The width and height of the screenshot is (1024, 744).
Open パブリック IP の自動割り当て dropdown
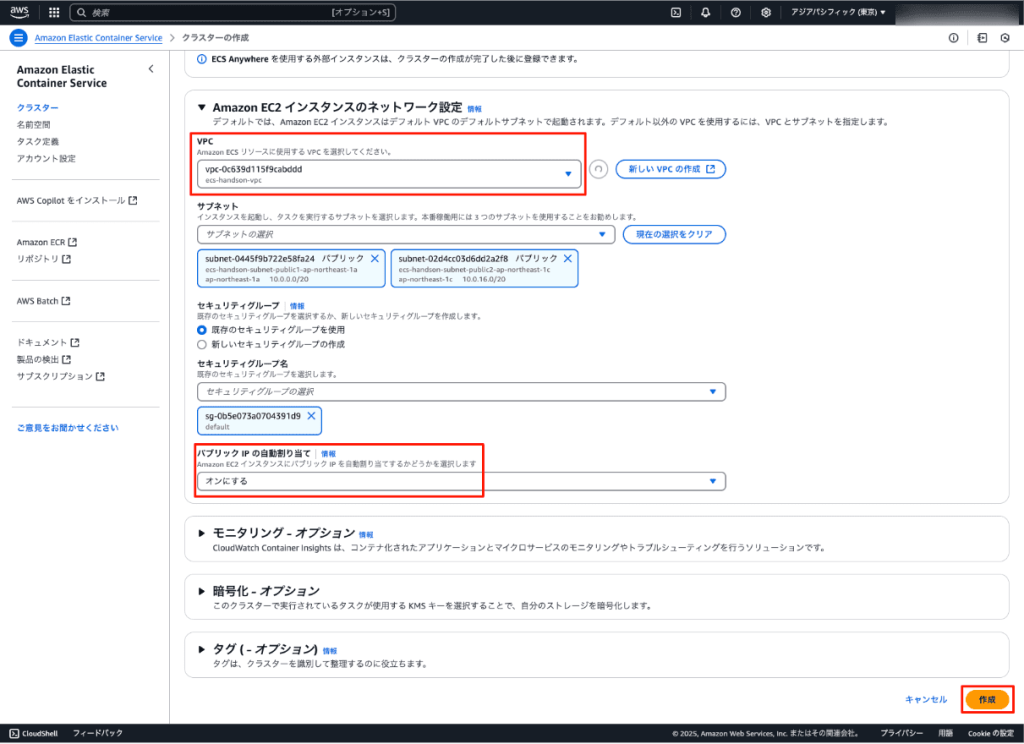(460, 481)
